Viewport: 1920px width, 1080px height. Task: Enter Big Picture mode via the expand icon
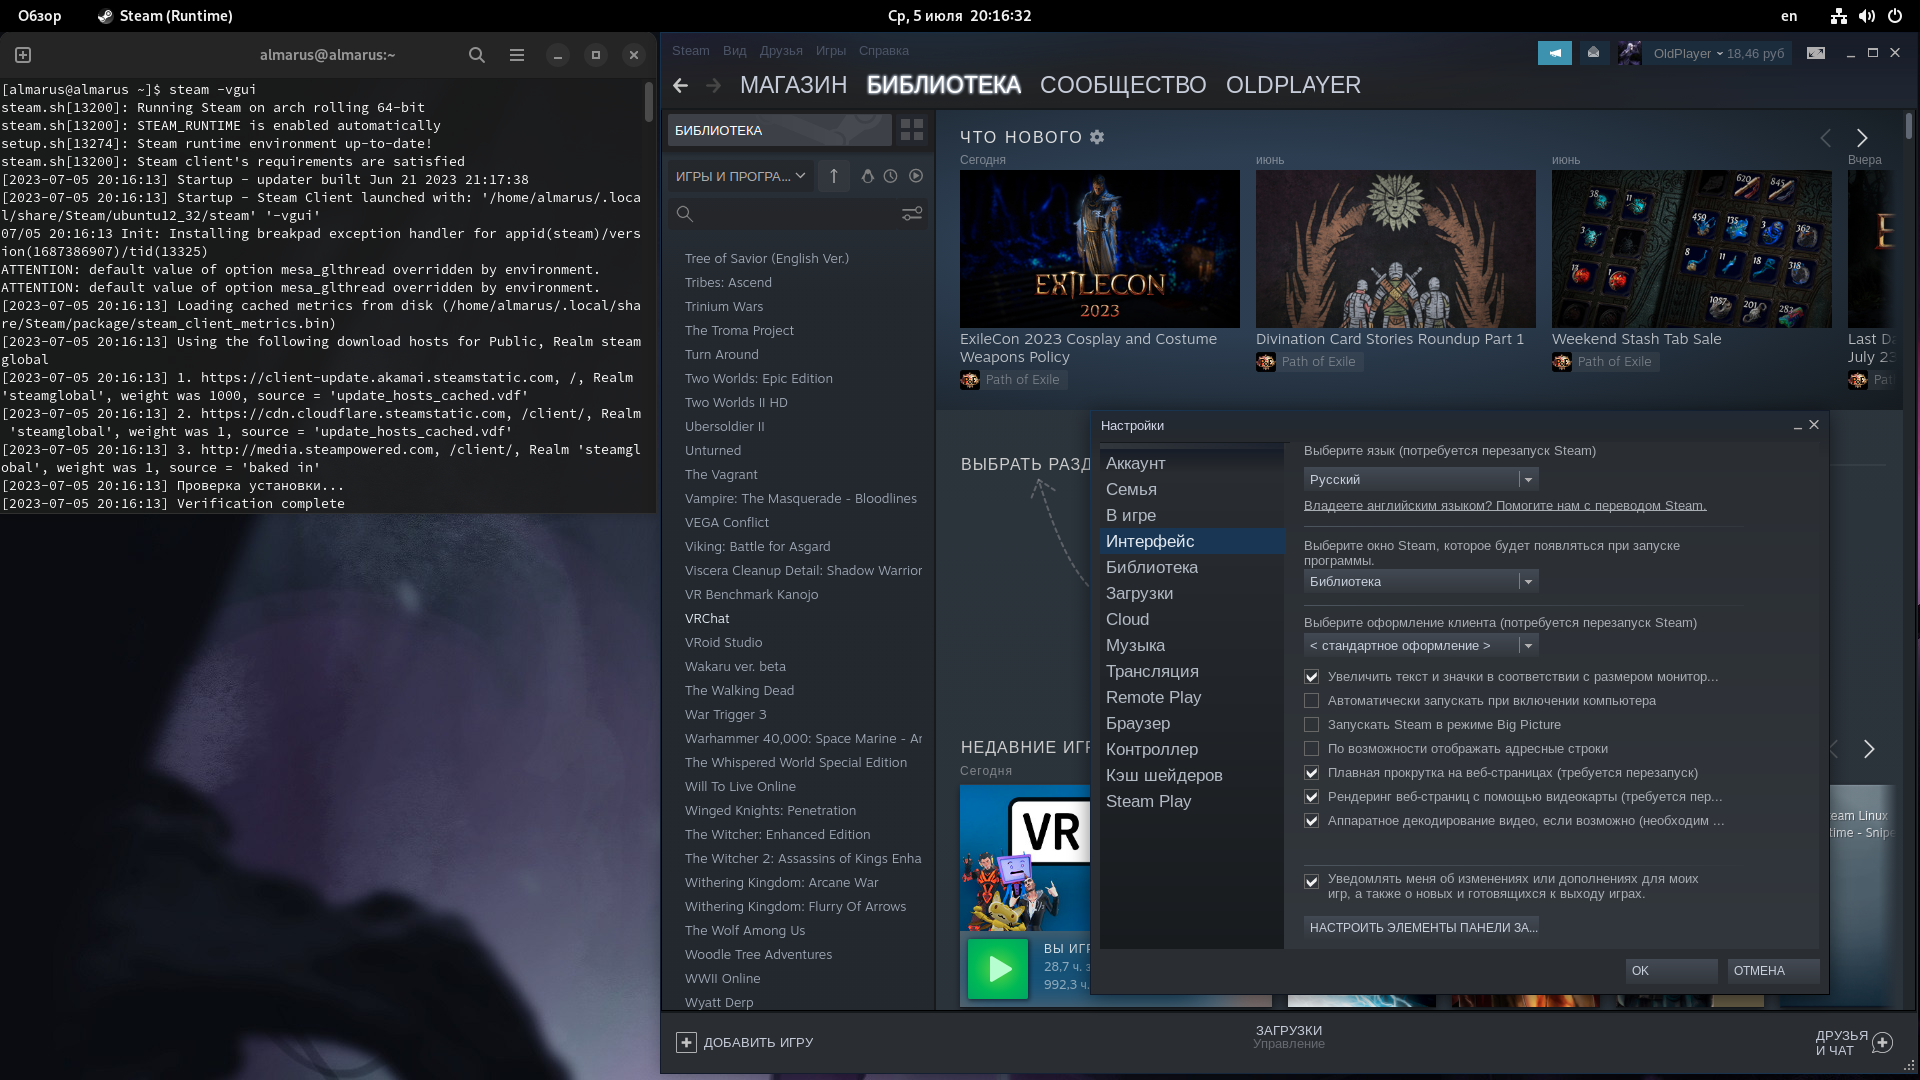click(x=1816, y=53)
